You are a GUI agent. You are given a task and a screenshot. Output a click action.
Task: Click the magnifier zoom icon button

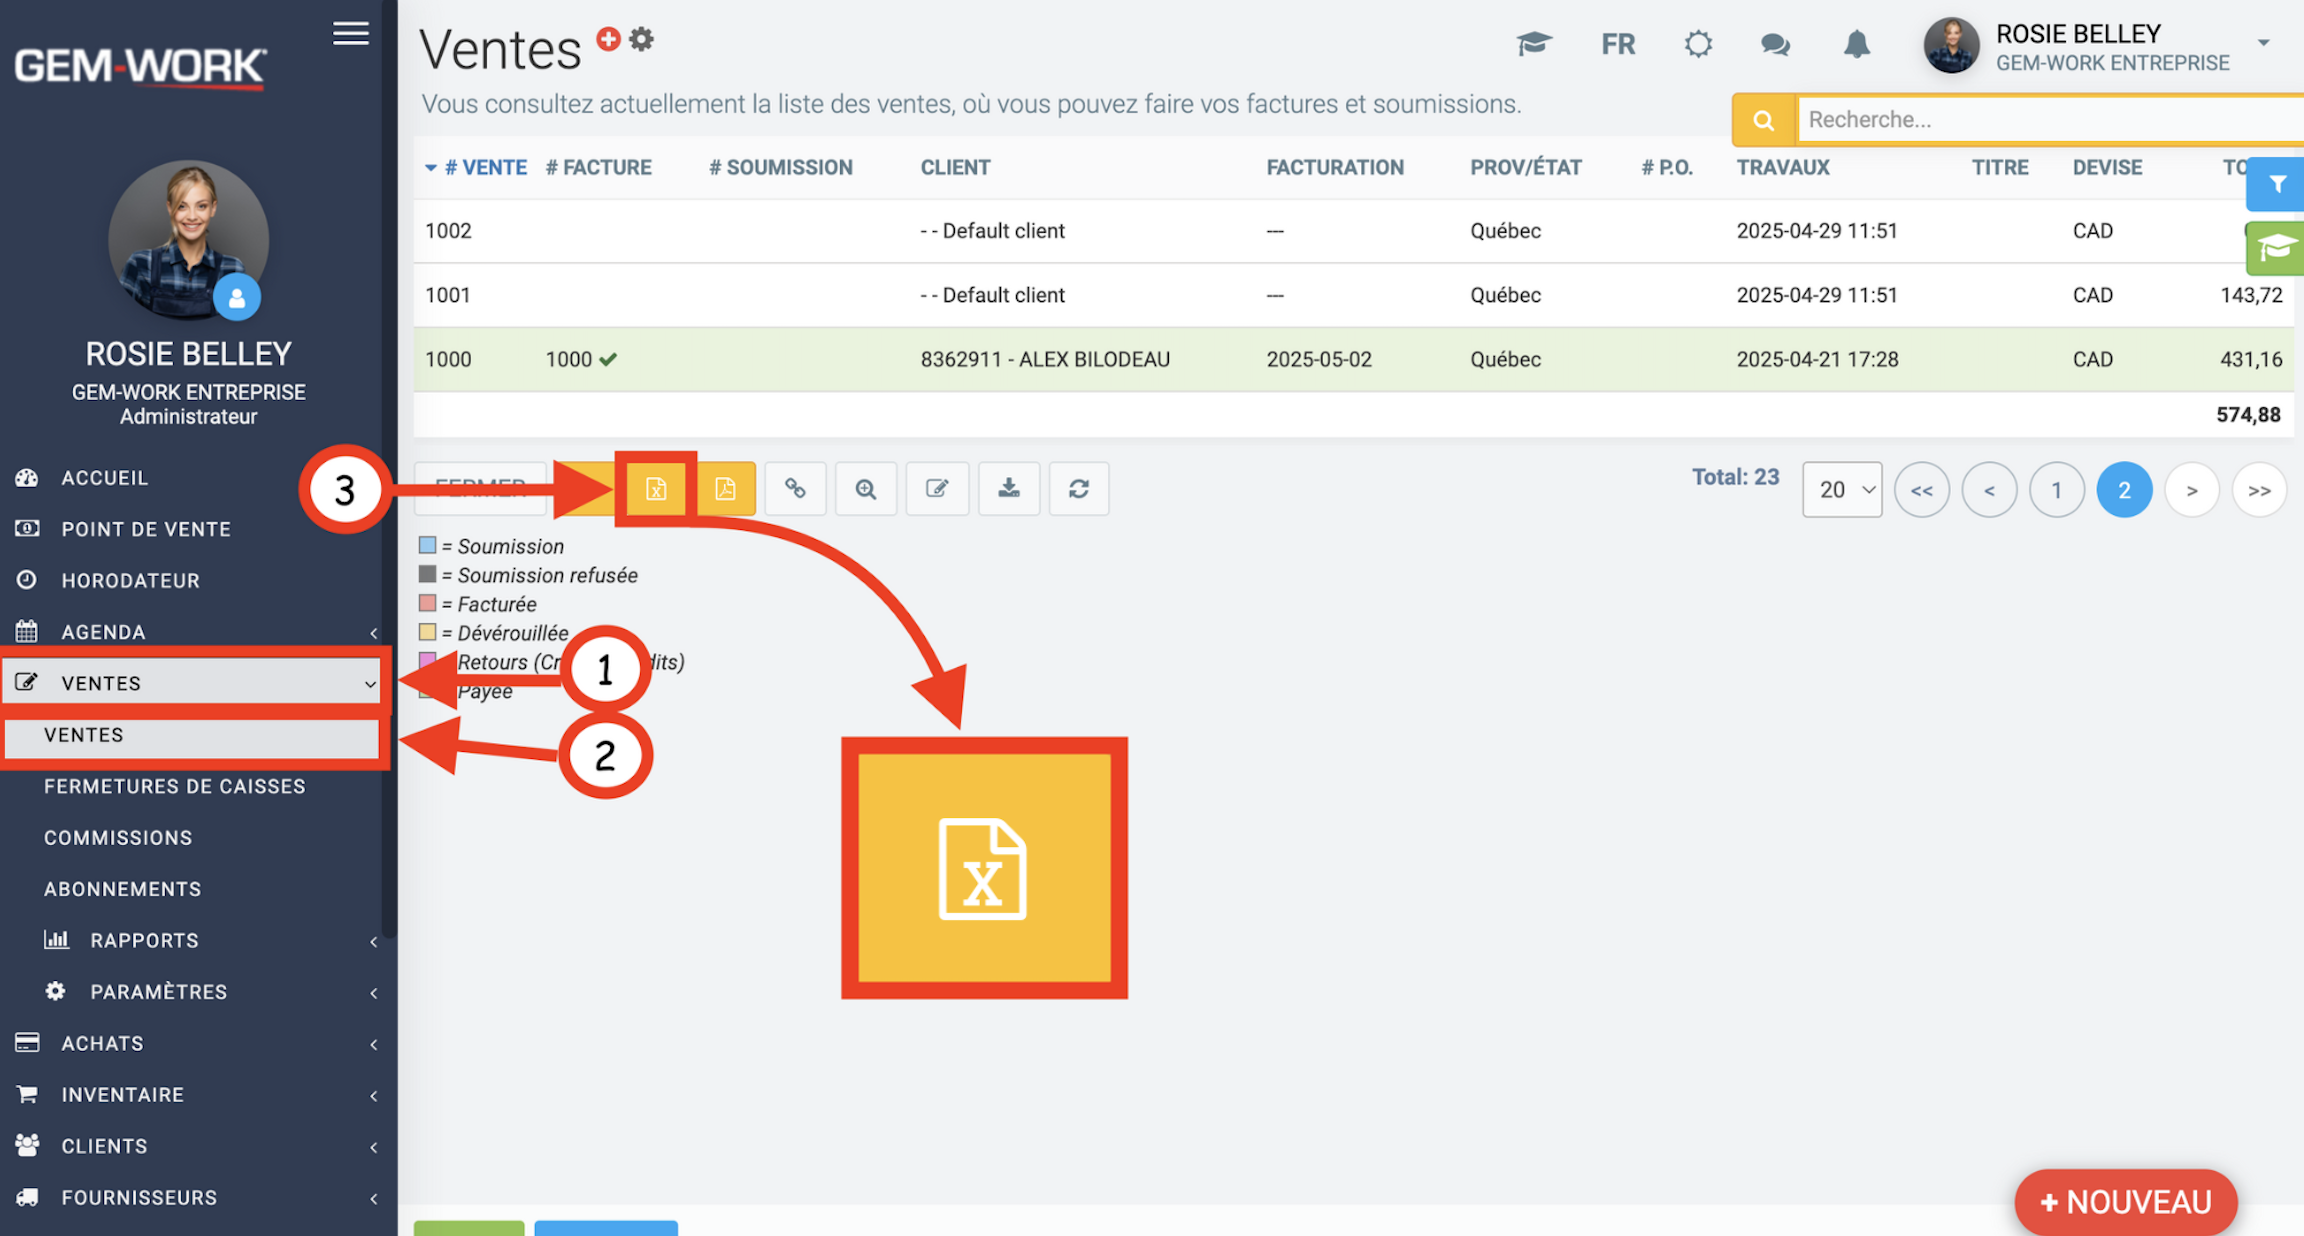click(866, 489)
